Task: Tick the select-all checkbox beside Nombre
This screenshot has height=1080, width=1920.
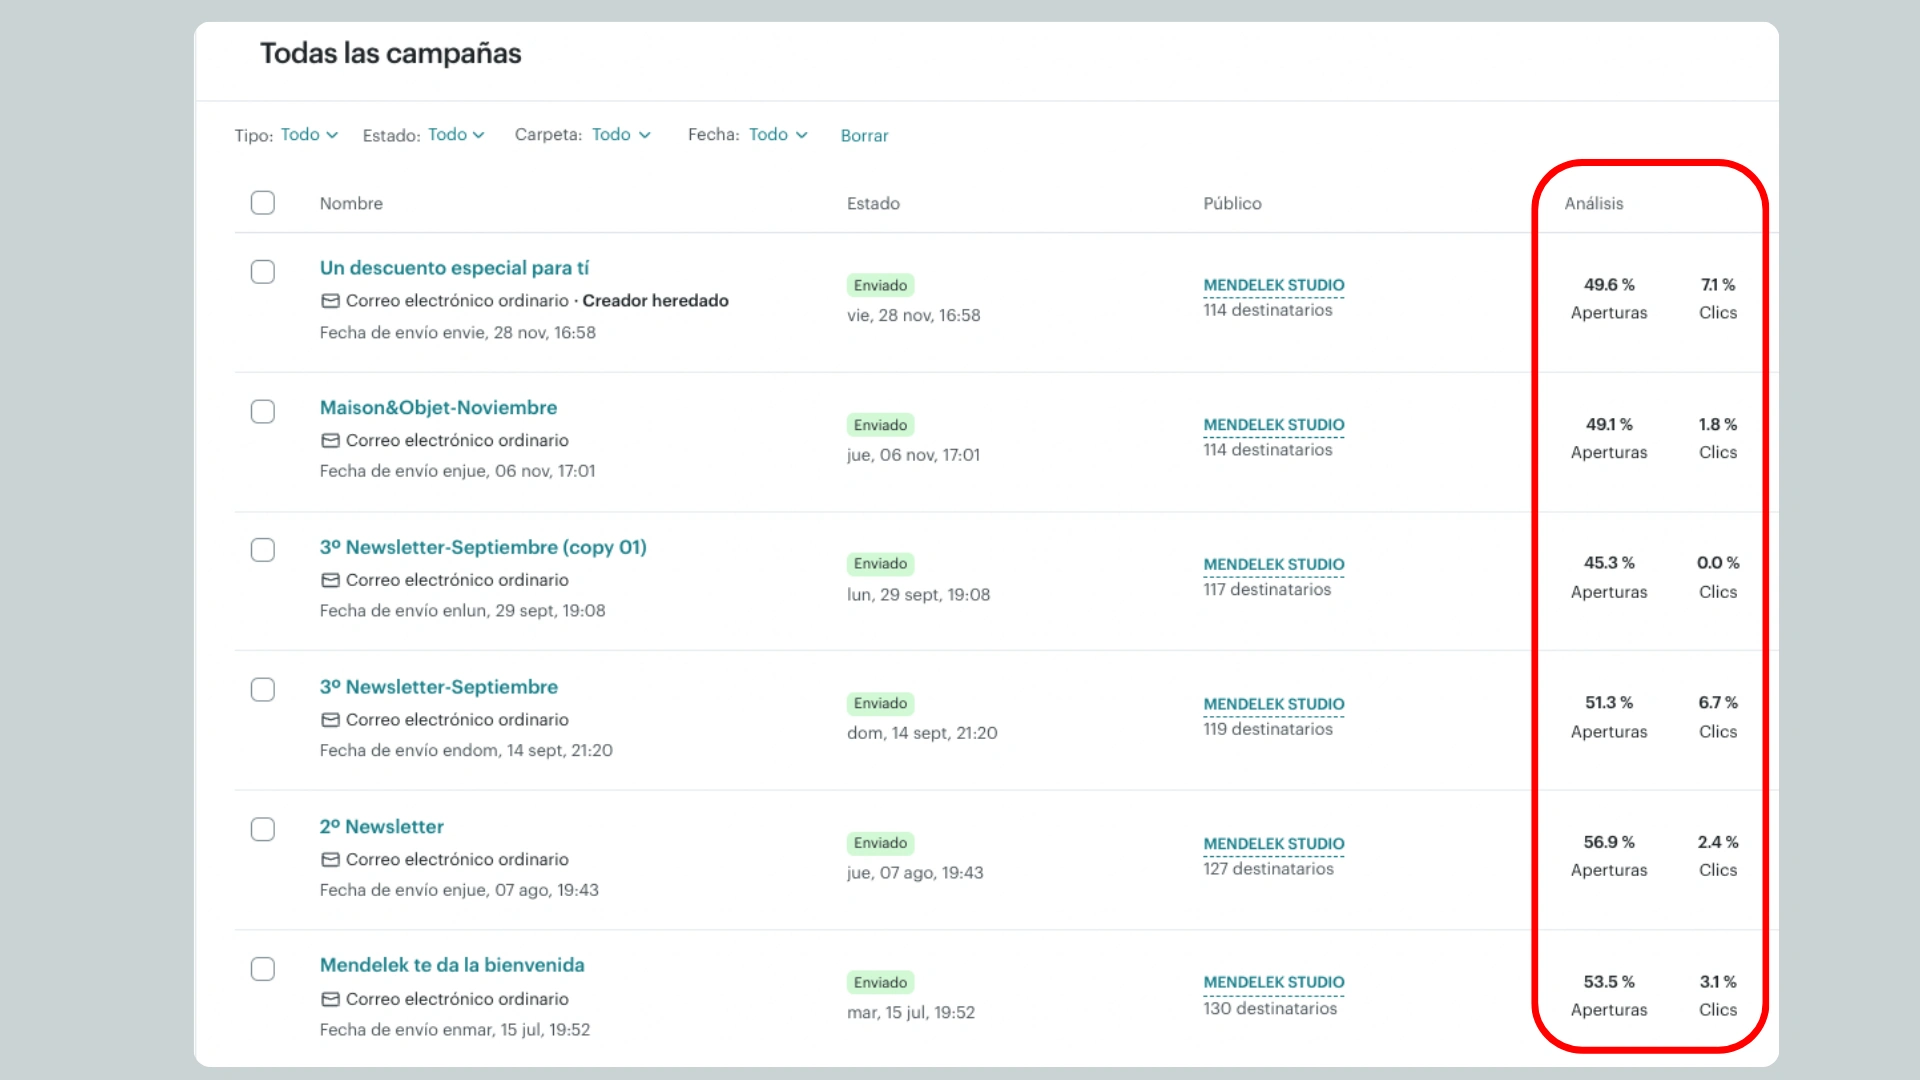Action: [x=263, y=203]
